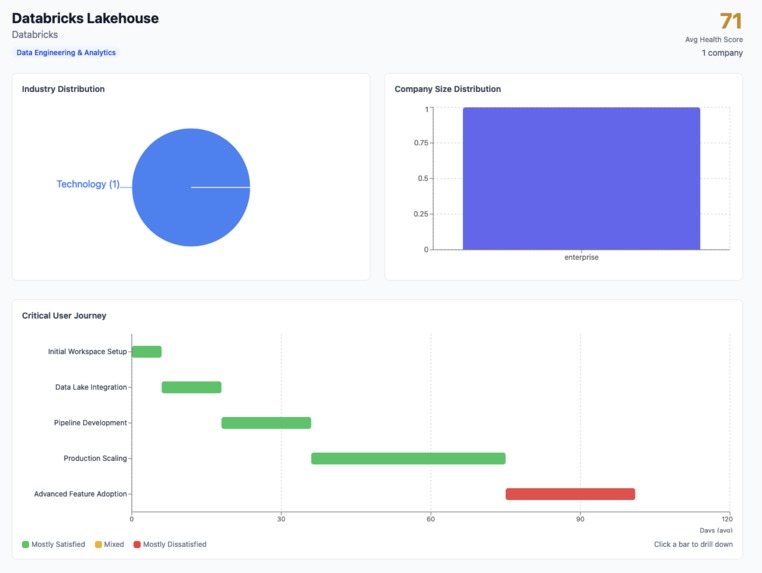The image size is (762, 573).
Task: Drill down into Data Lake Integration bar
Action: [191, 387]
